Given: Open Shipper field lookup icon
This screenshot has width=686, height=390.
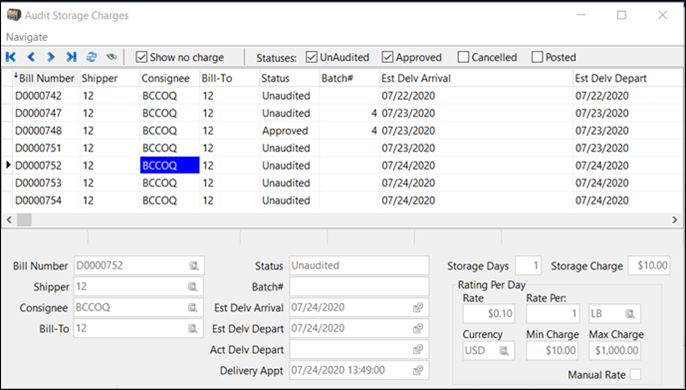Looking at the screenshot, I should (x=192, y=287).
